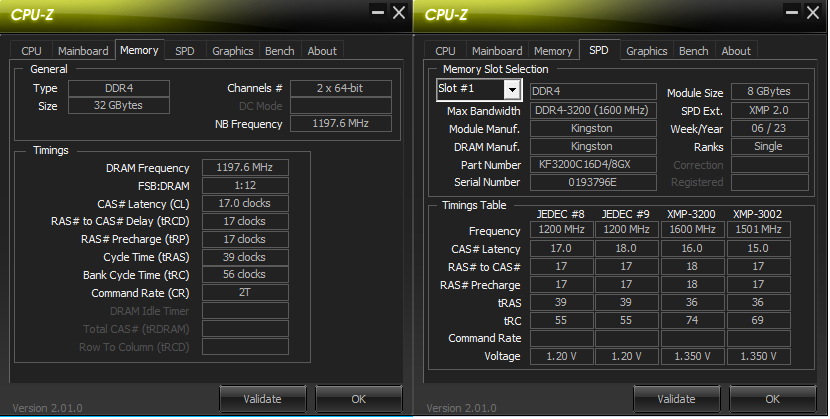The height and width of the screenshot is (419, 830).
Task: Click Validate button in left Memory window
Action: pyautogui.click(x=263, y=399)
